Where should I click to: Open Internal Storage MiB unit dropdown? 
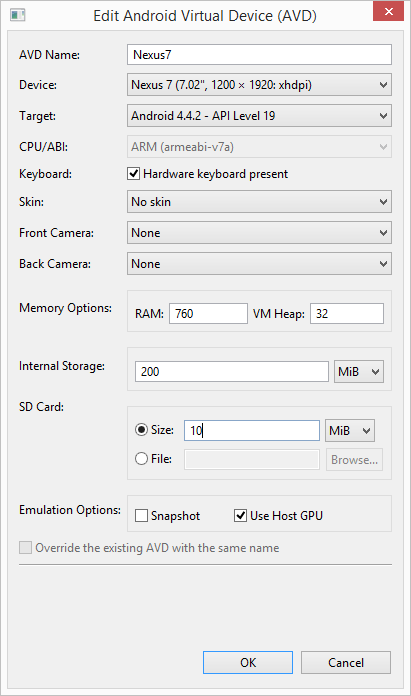[x=359, y=372]
